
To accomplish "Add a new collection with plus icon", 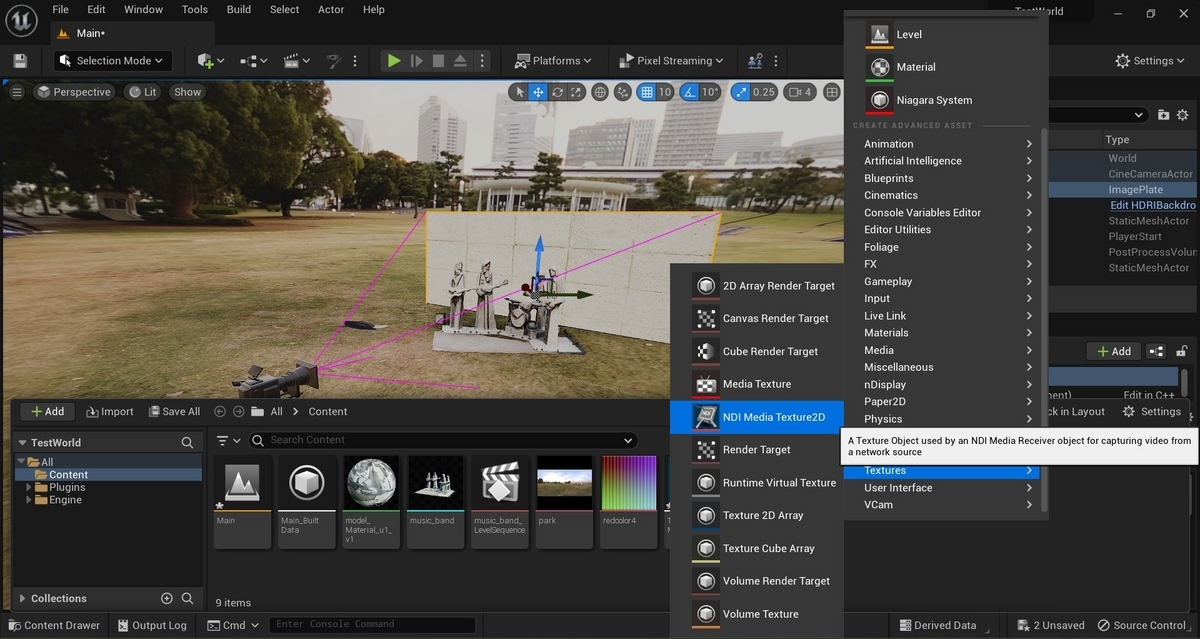I will click(x=167, y=598).
